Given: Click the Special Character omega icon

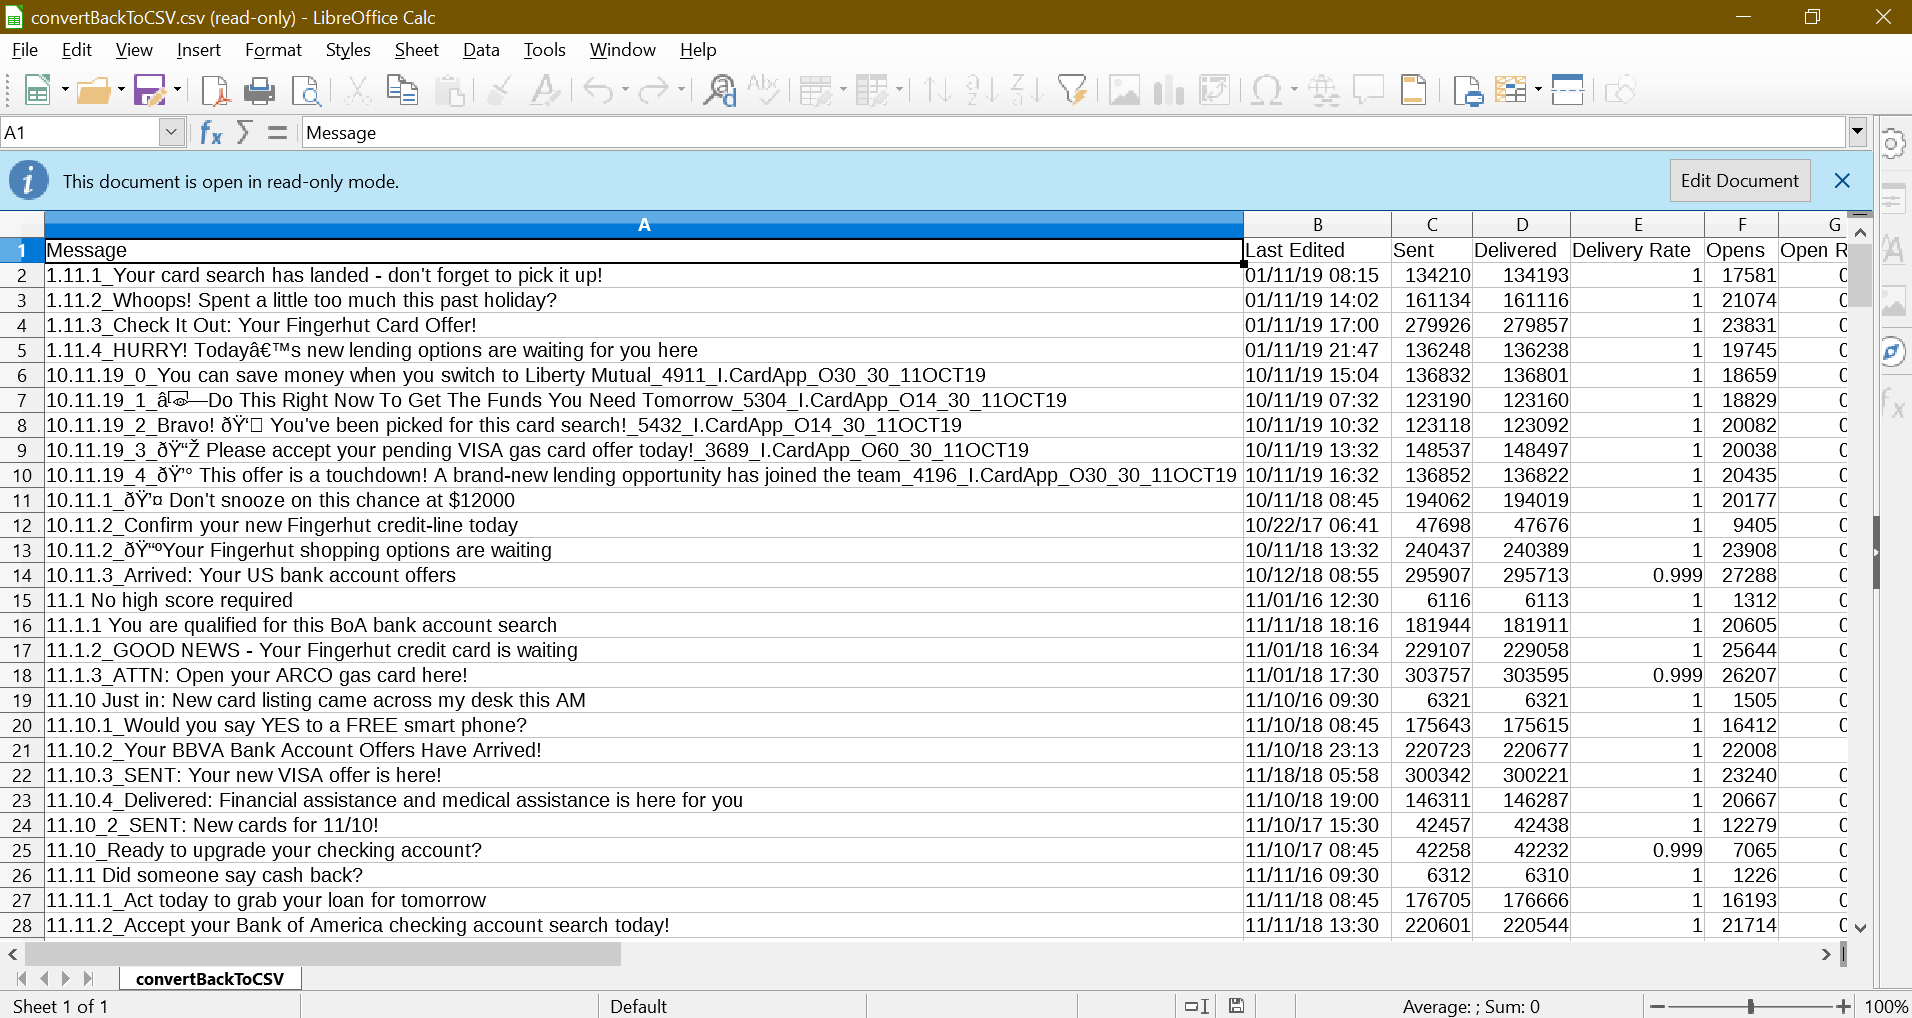Looking at the screenshot, I should [x=1266, y=91].
